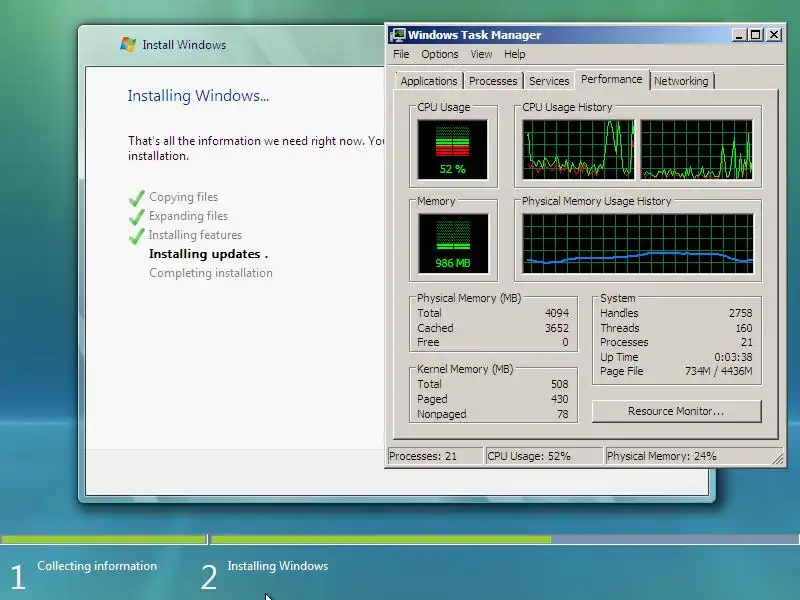Screen dimensions: 800x600
Task: Click the Installing features green checkmark
Action: 136,236
